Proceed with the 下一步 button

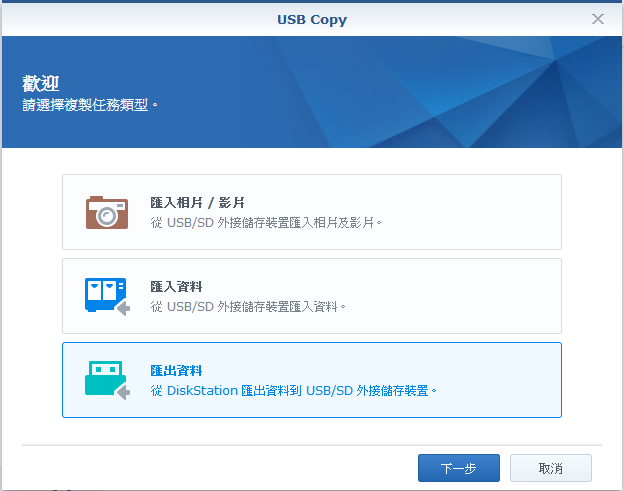458,468
